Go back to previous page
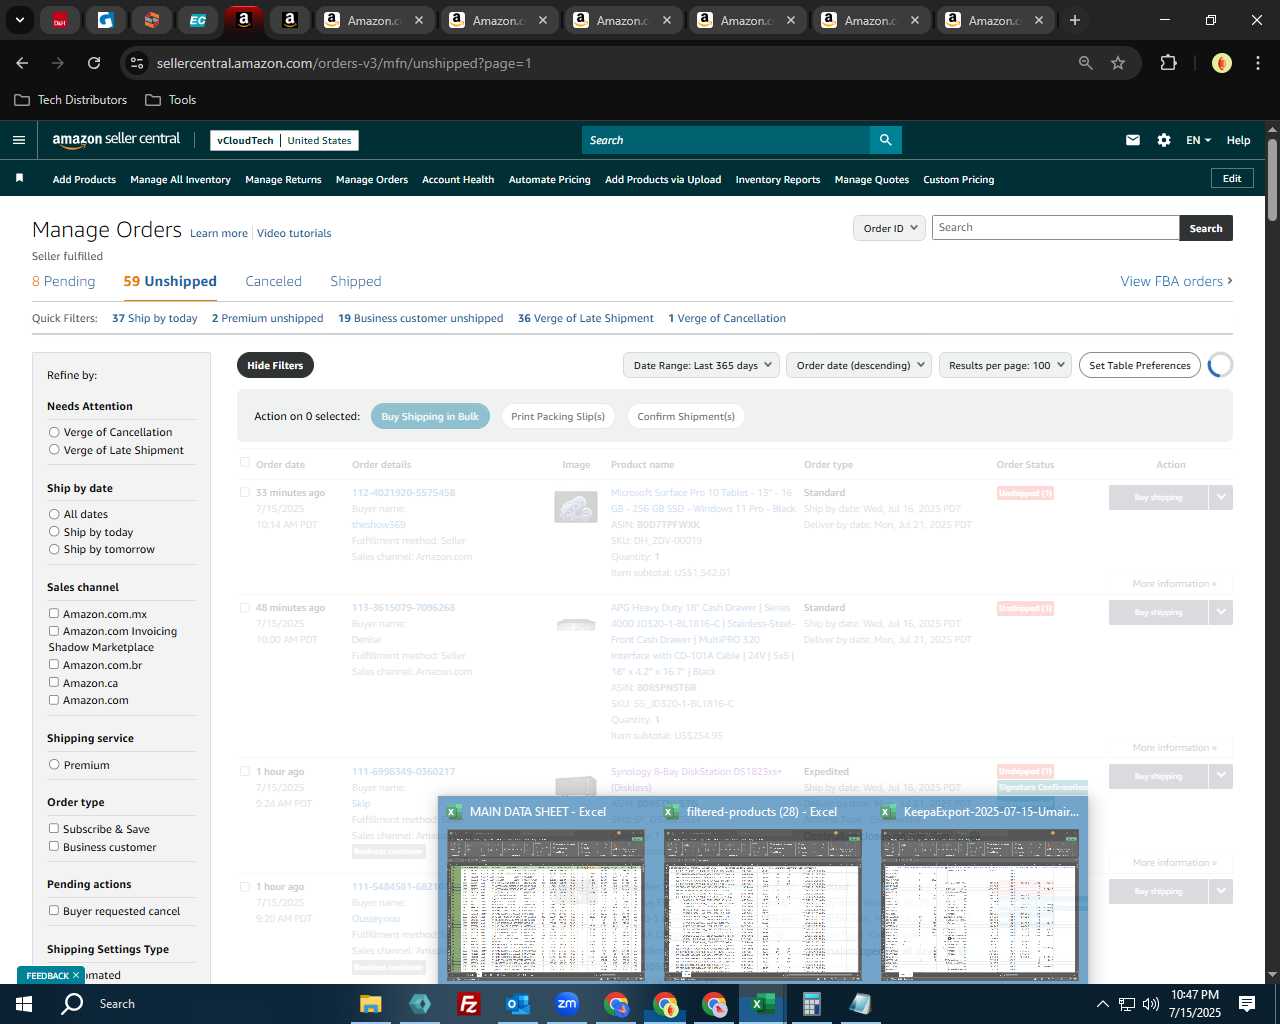1280x1024 pixels. 22,63
